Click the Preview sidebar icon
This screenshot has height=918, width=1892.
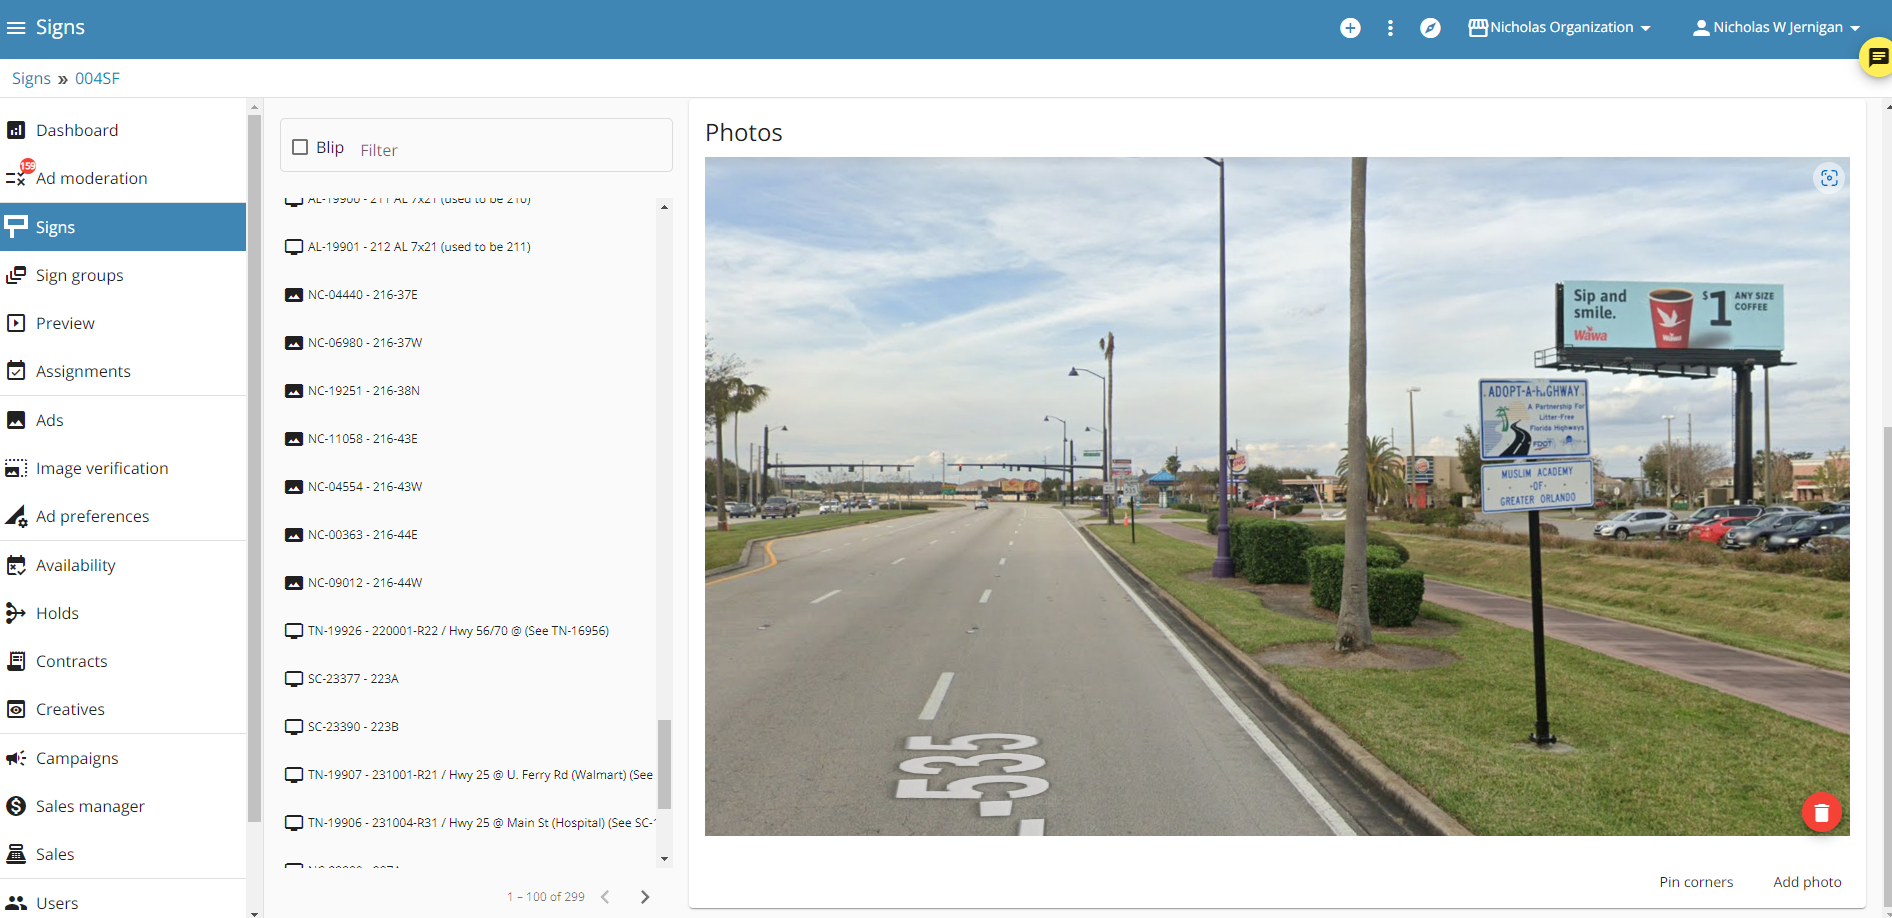16,323
